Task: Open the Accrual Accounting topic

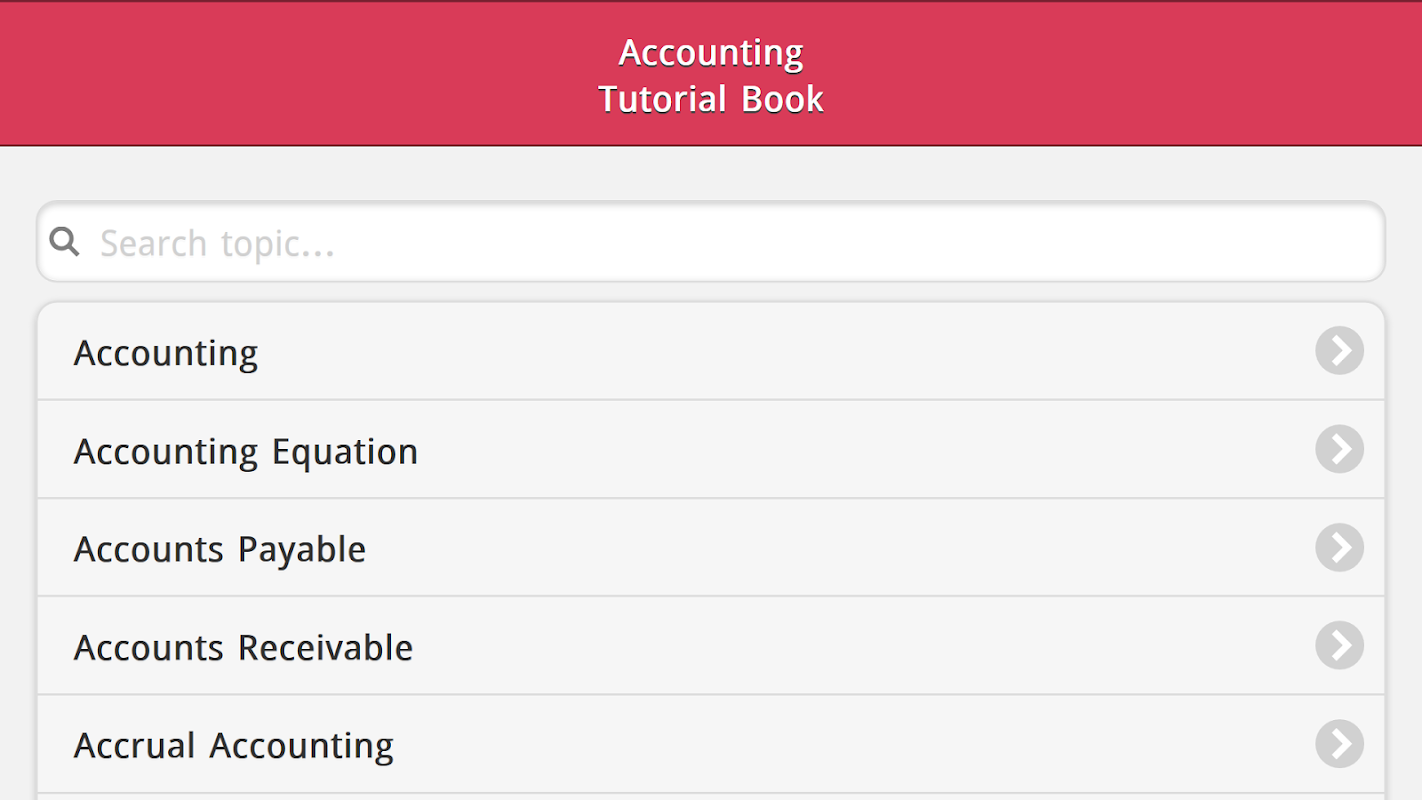Action: point(711,743)
